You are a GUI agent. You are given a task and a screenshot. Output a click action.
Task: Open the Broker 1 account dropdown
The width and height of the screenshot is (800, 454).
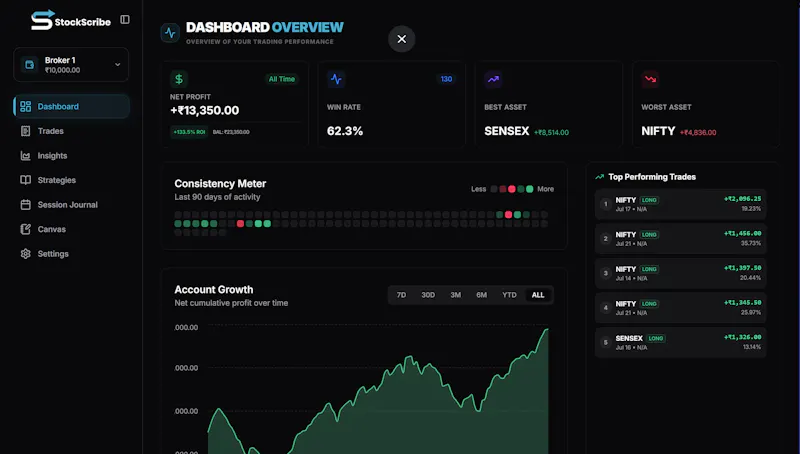point(71,65)
